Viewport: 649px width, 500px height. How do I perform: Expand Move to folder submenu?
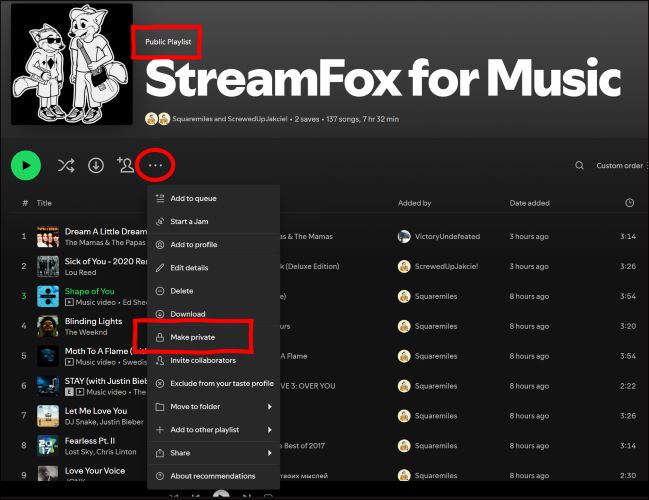coord(214,407)
